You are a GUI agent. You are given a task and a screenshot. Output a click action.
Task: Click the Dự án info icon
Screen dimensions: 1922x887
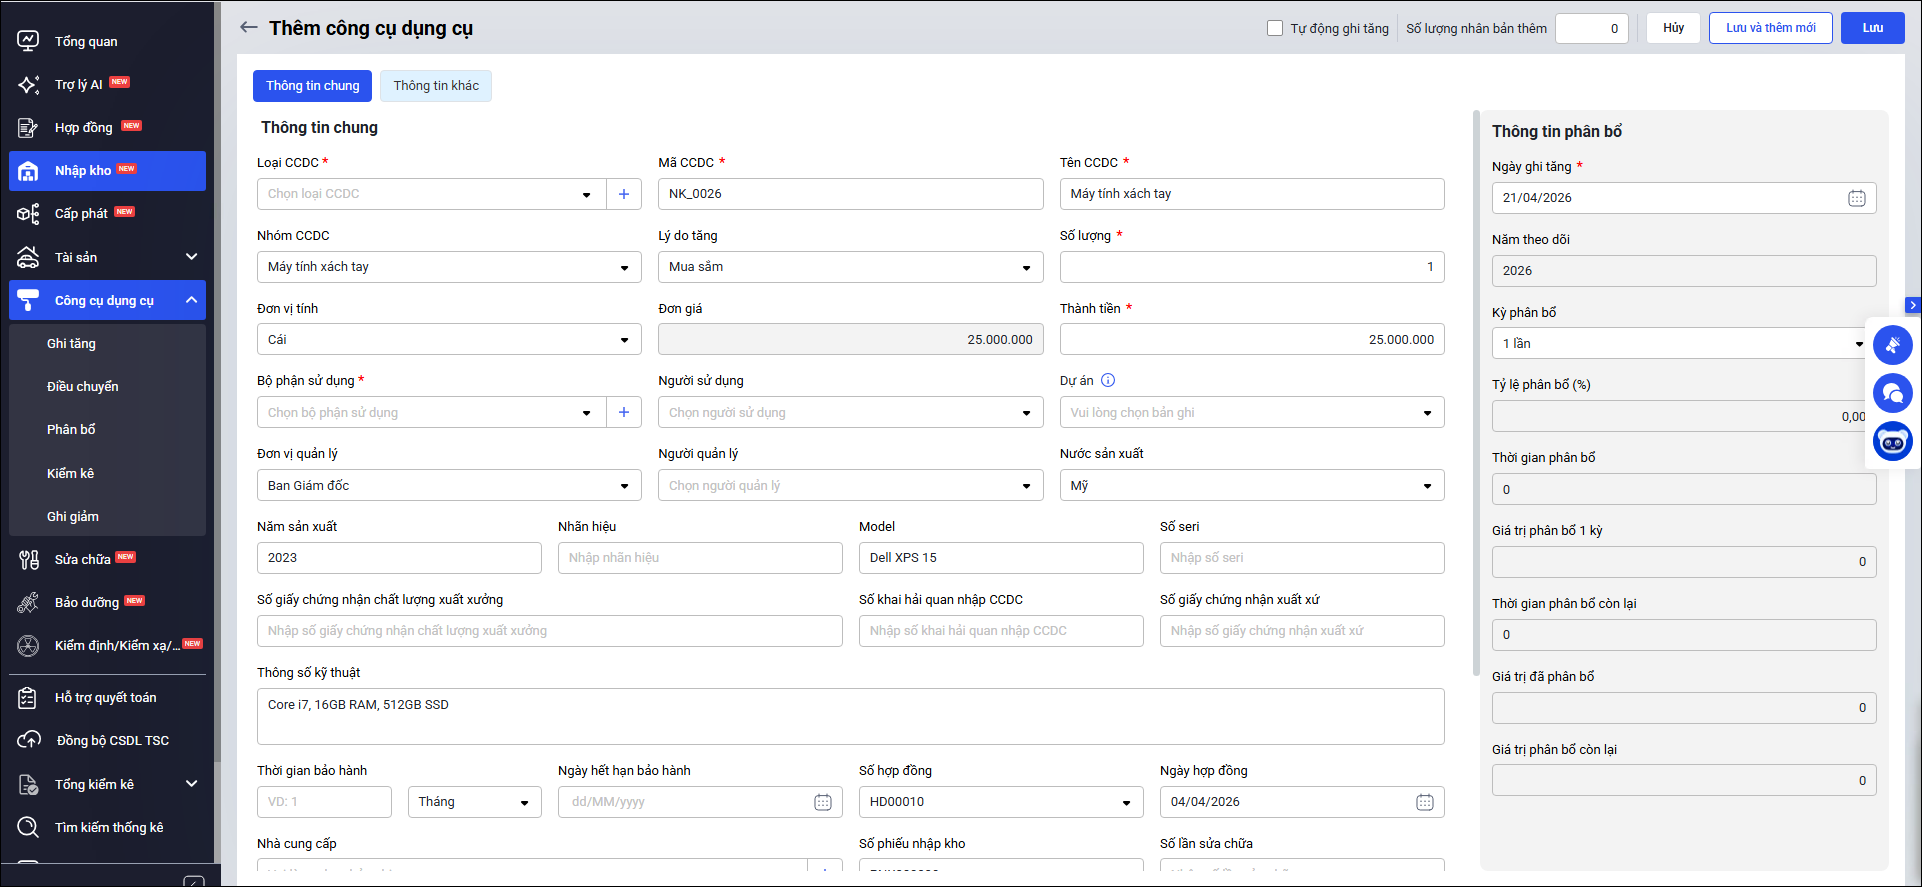[1108, 380]
